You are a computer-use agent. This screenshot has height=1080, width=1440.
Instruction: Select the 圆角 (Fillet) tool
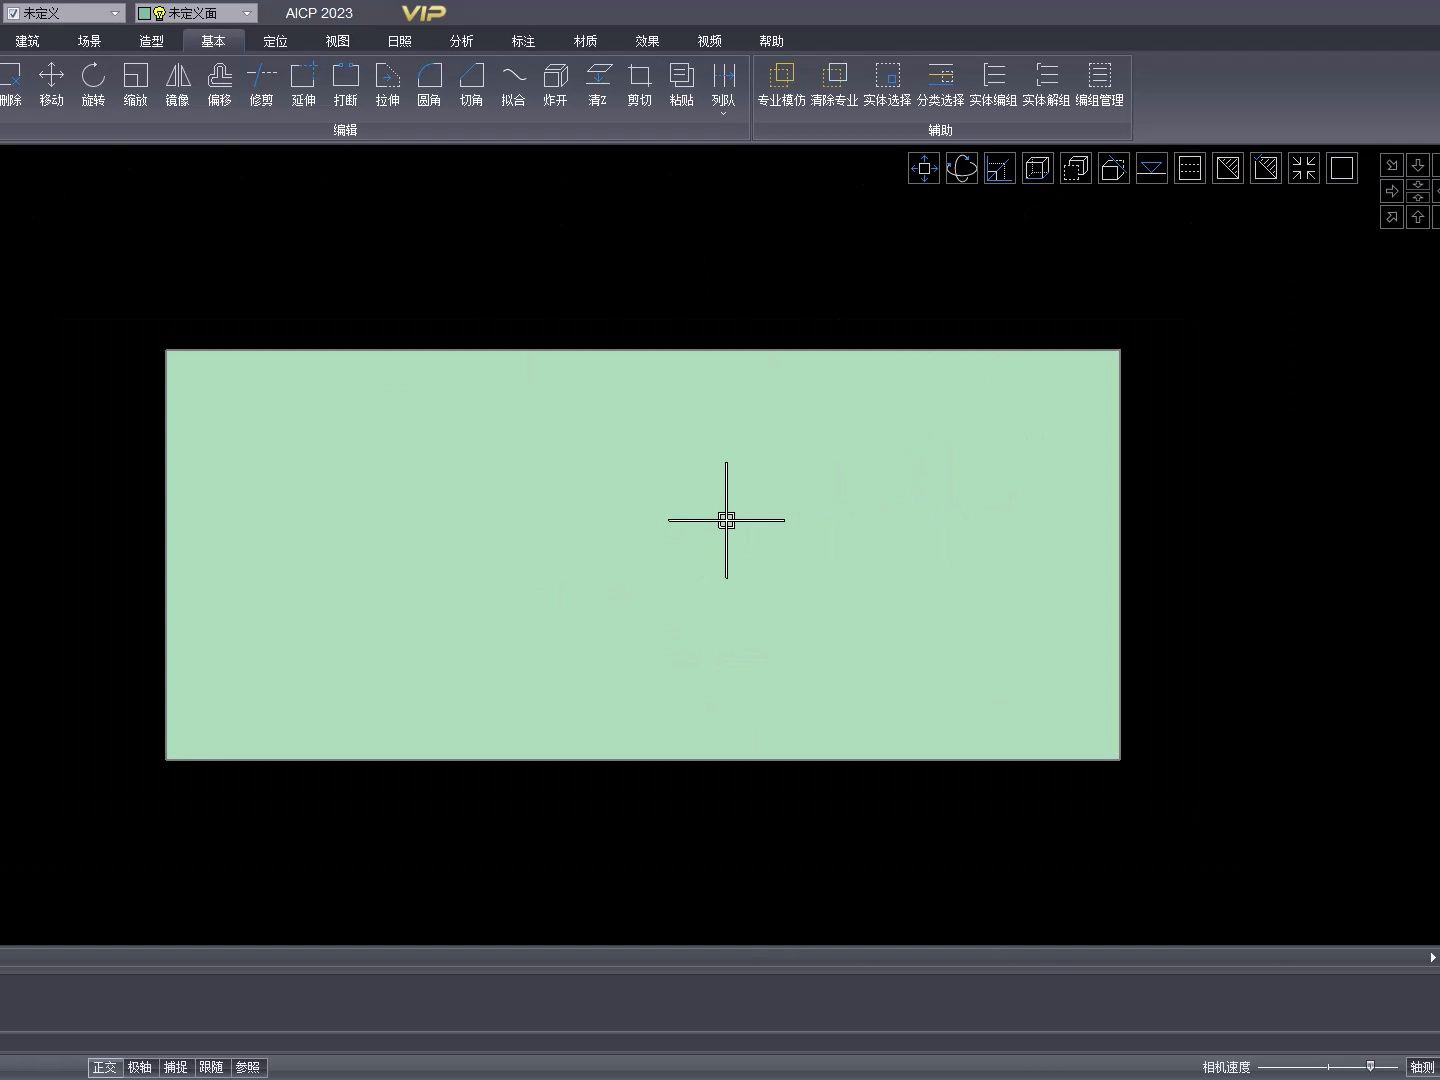[429, 85]
